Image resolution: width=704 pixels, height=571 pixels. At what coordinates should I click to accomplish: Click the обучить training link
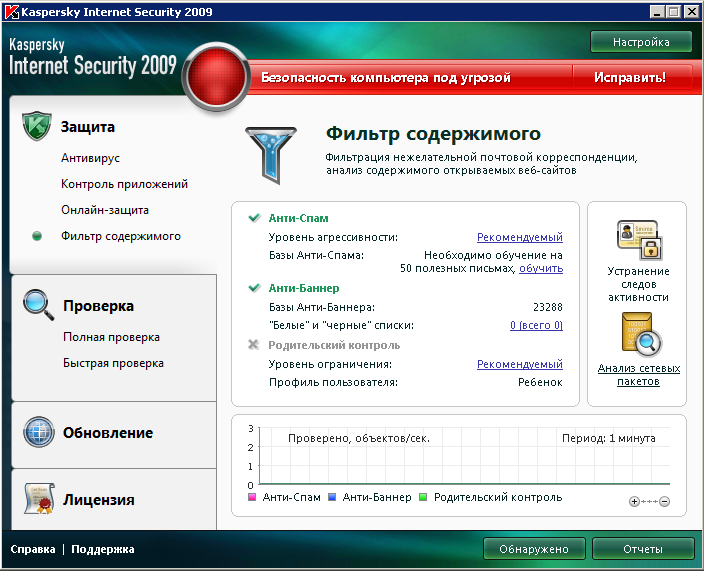(x=541, y=268)
